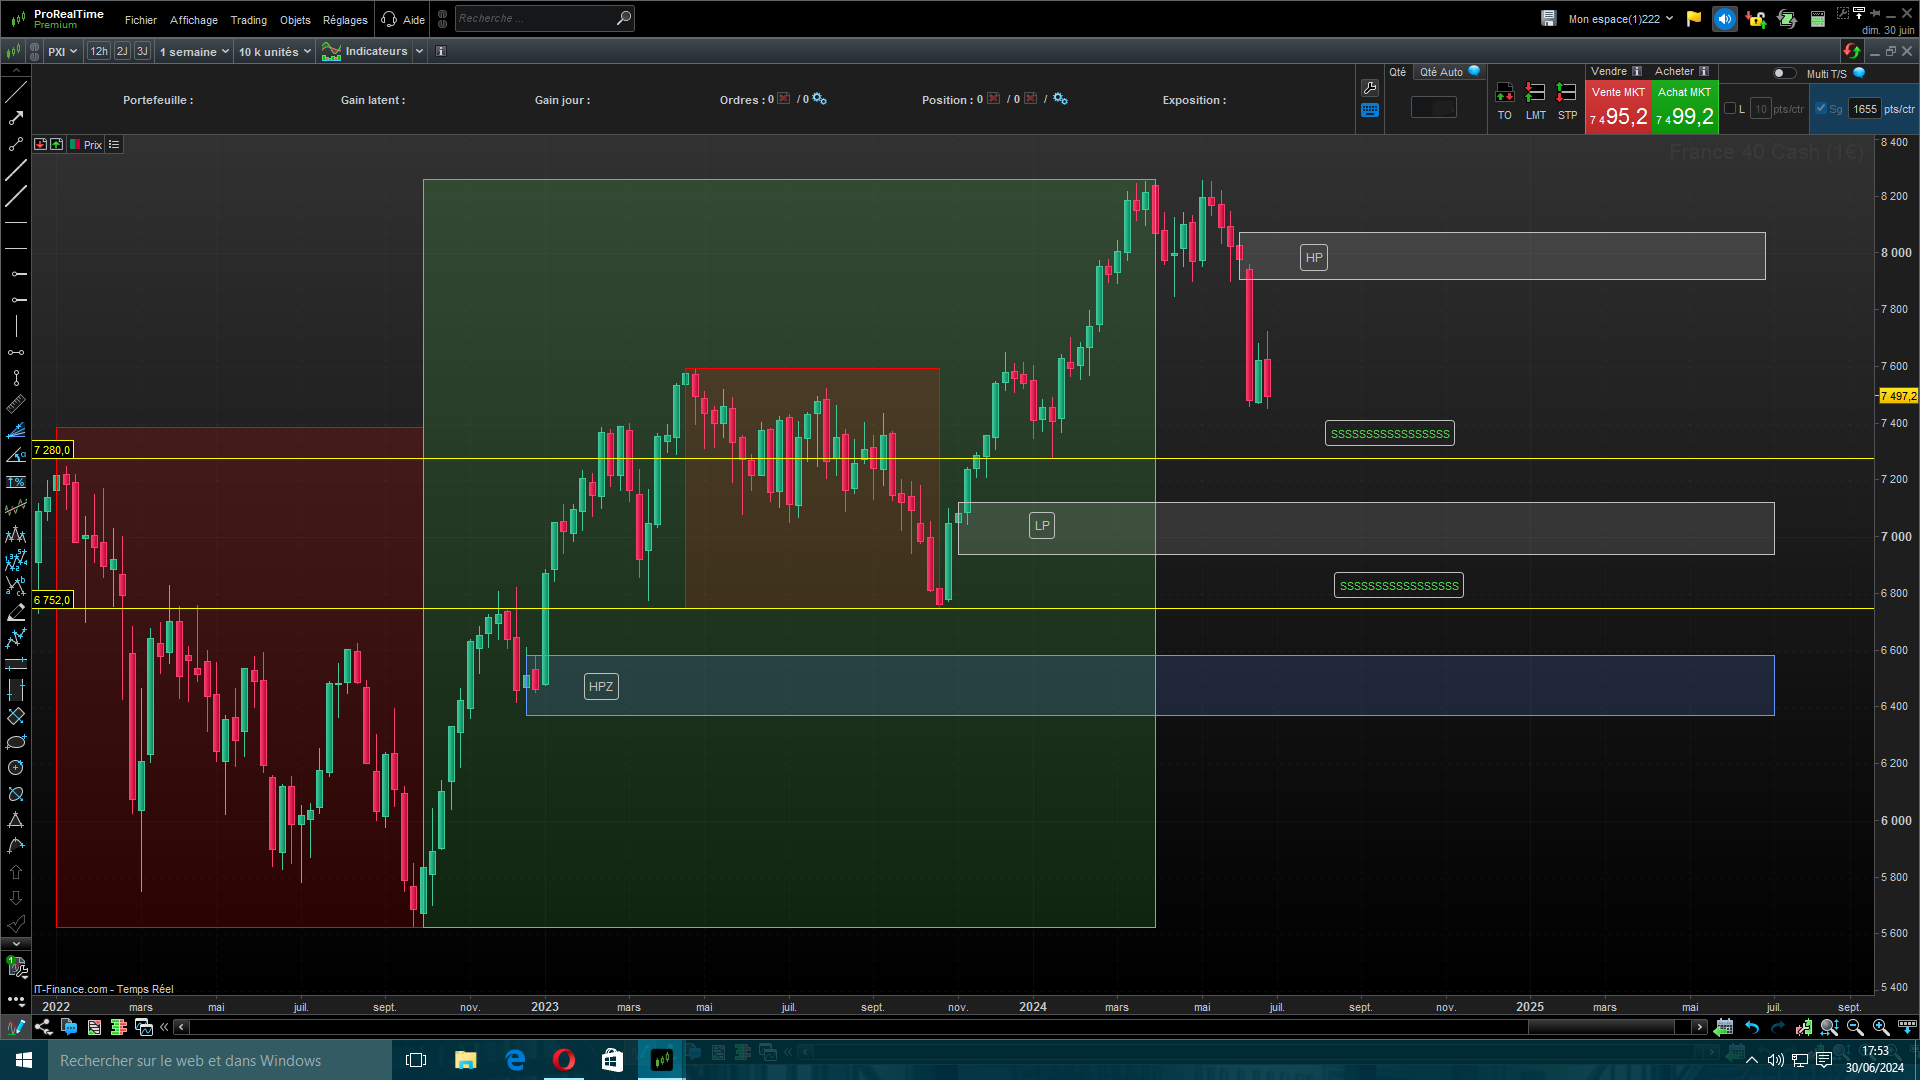Open the Trading menu

click(x=248, y=20)
